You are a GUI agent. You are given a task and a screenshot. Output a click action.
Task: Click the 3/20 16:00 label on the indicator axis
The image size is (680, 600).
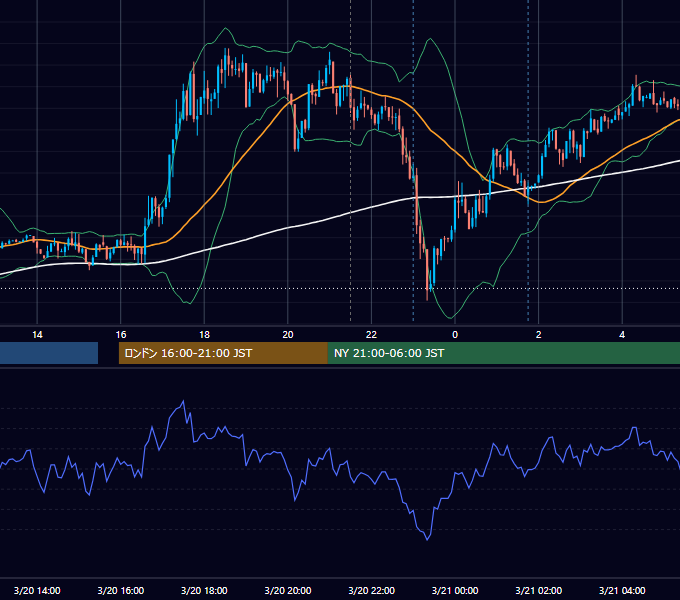pyautogui.click(x=121, y=590)
